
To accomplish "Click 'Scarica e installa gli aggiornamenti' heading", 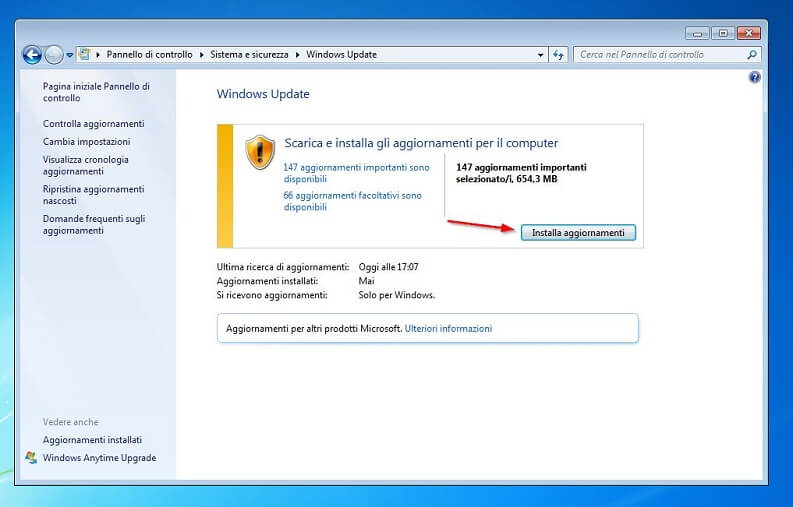I will pos(421,143).
